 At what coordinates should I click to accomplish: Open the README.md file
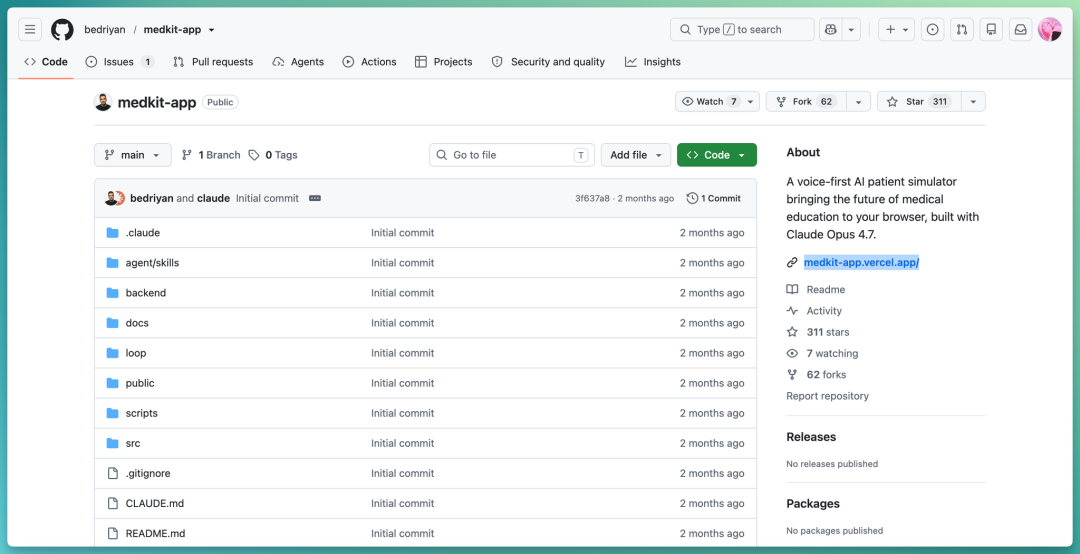click(x=155, y=533)
